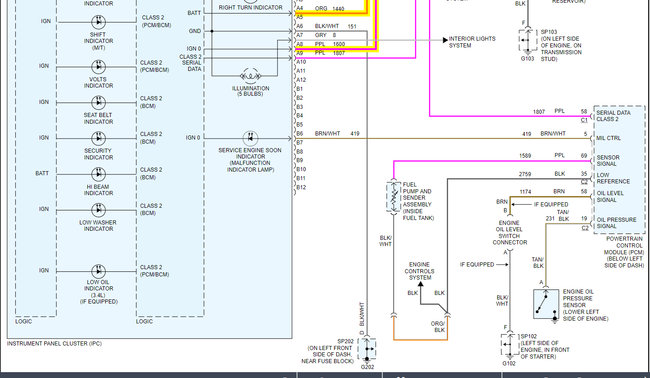Screen dimensions: 650x378
Task: Click the 'OIL LEVEL SIGNAL' label
Action: [610, 196]
